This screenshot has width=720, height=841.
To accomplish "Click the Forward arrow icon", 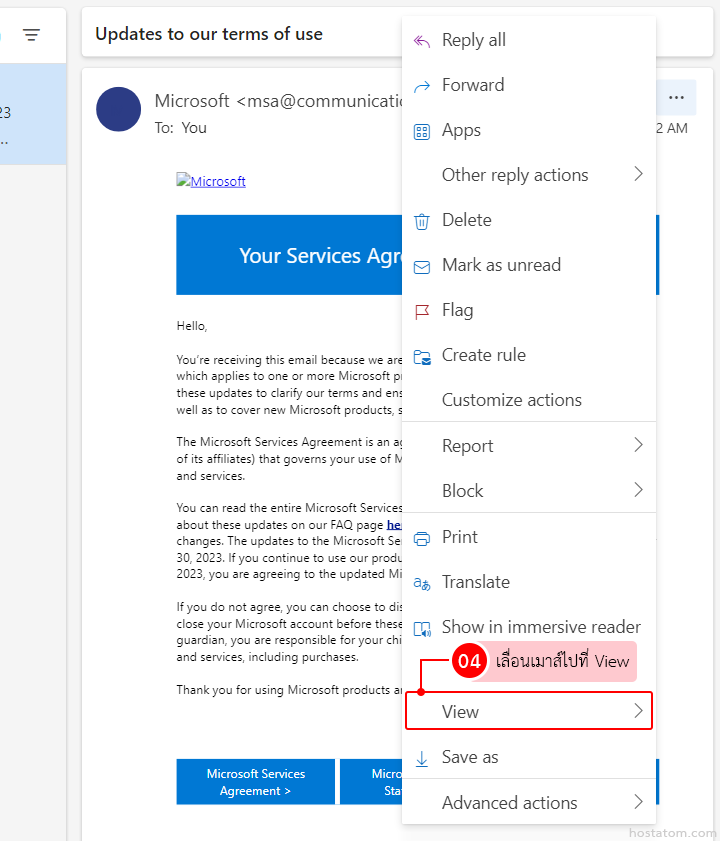I will [x=422, y=85].
